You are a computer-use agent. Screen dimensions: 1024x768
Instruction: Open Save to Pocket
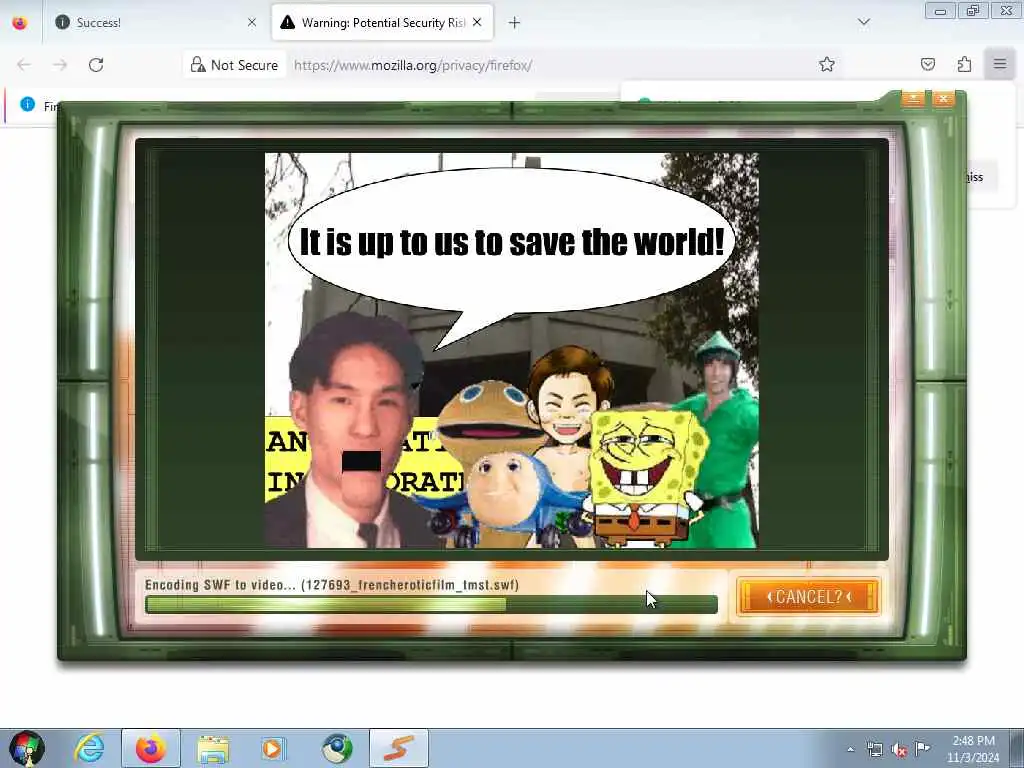click(x=928, y=64)
